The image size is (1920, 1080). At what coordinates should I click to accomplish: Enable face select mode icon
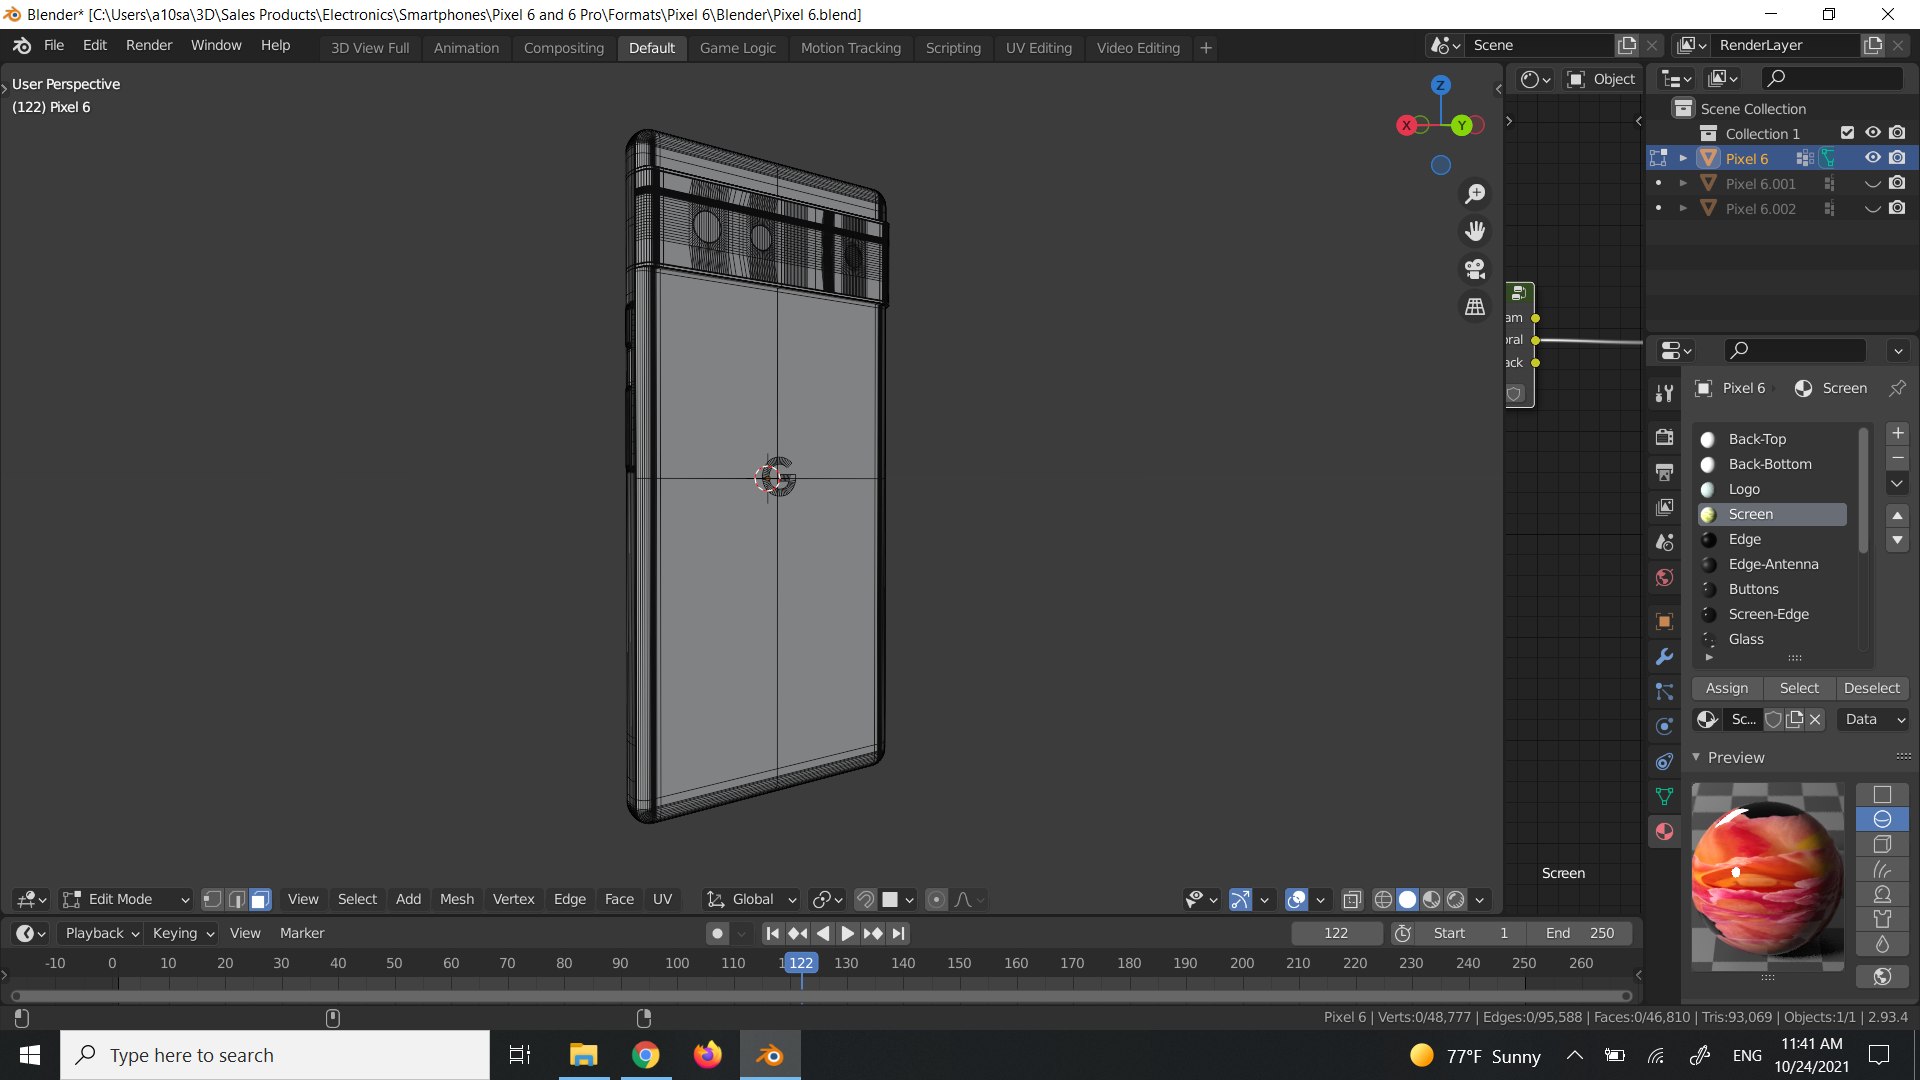260,899
